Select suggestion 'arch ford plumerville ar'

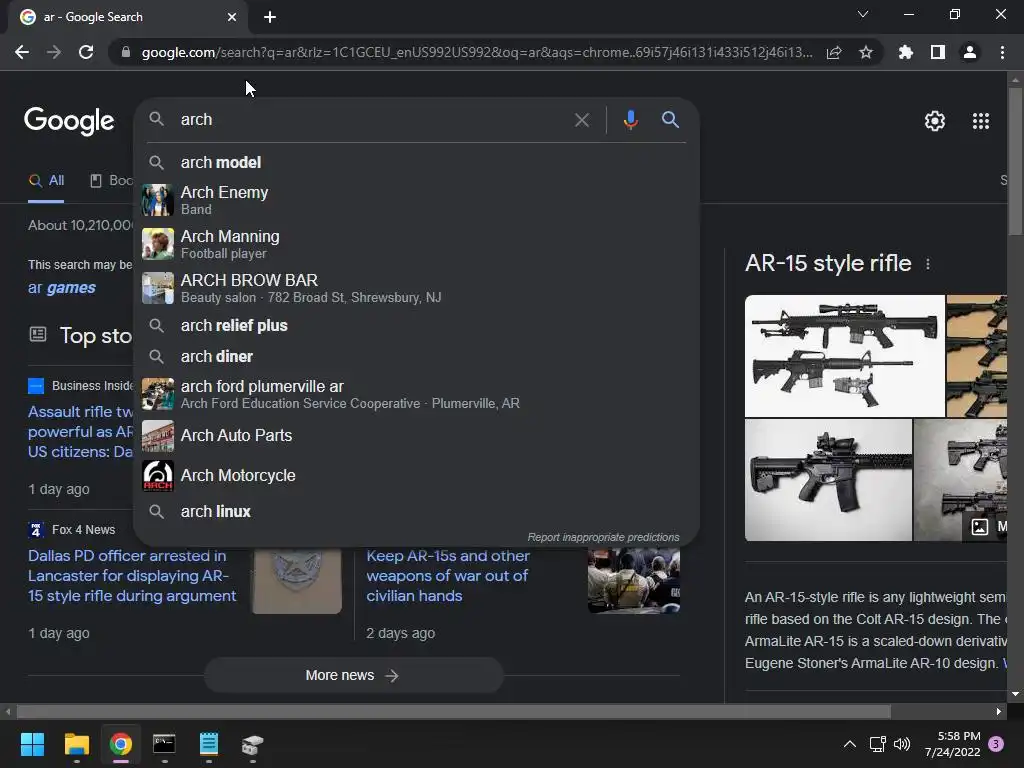click(417, 394)
